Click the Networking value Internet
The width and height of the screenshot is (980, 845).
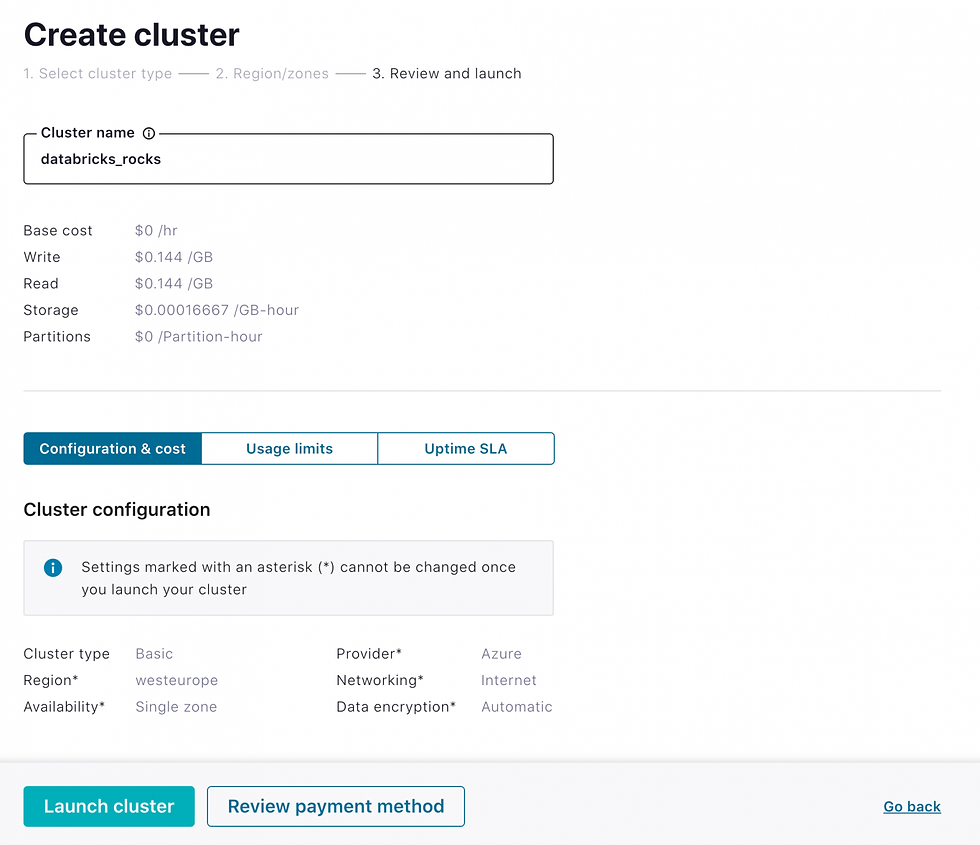(x=509, y=680)
